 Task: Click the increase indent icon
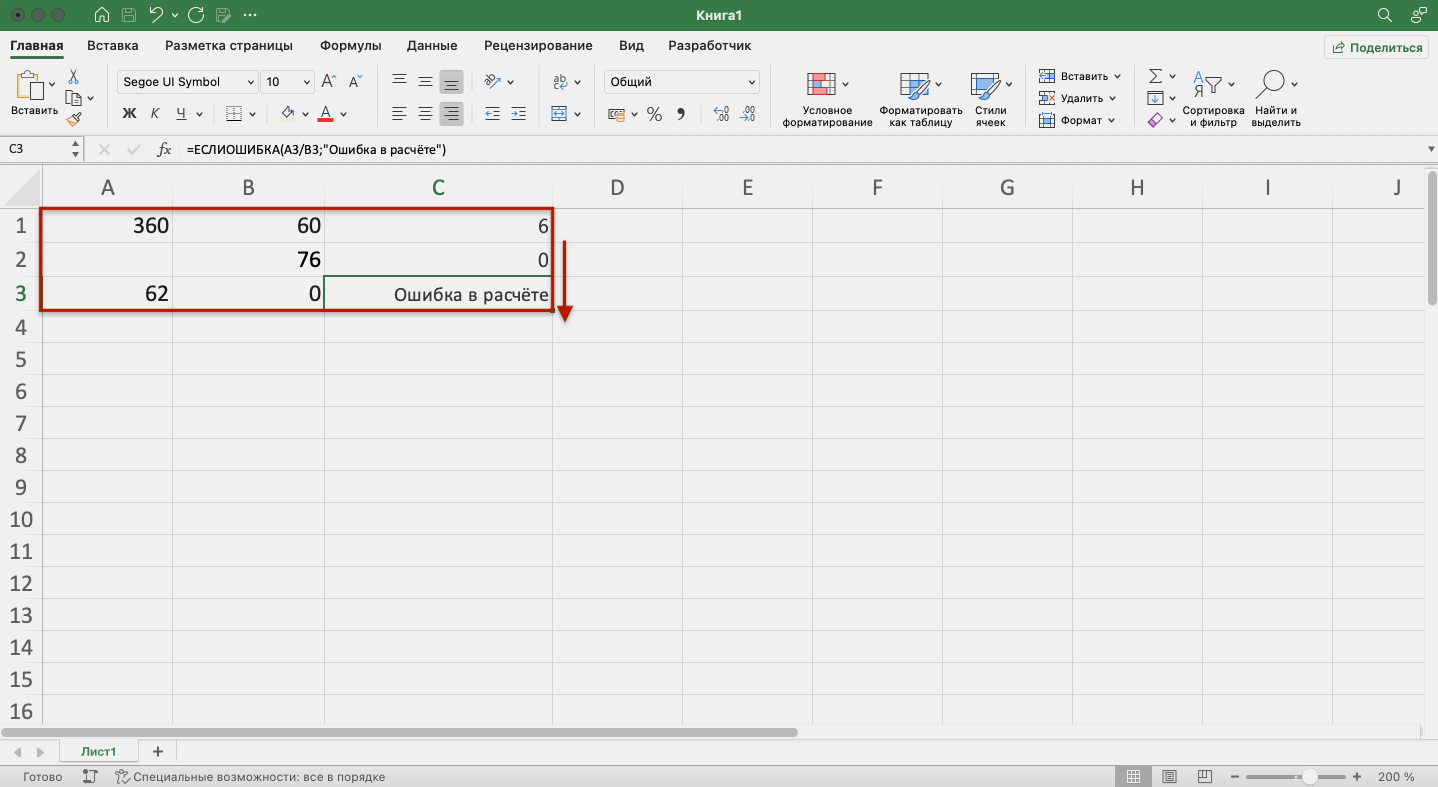[518, 114]
